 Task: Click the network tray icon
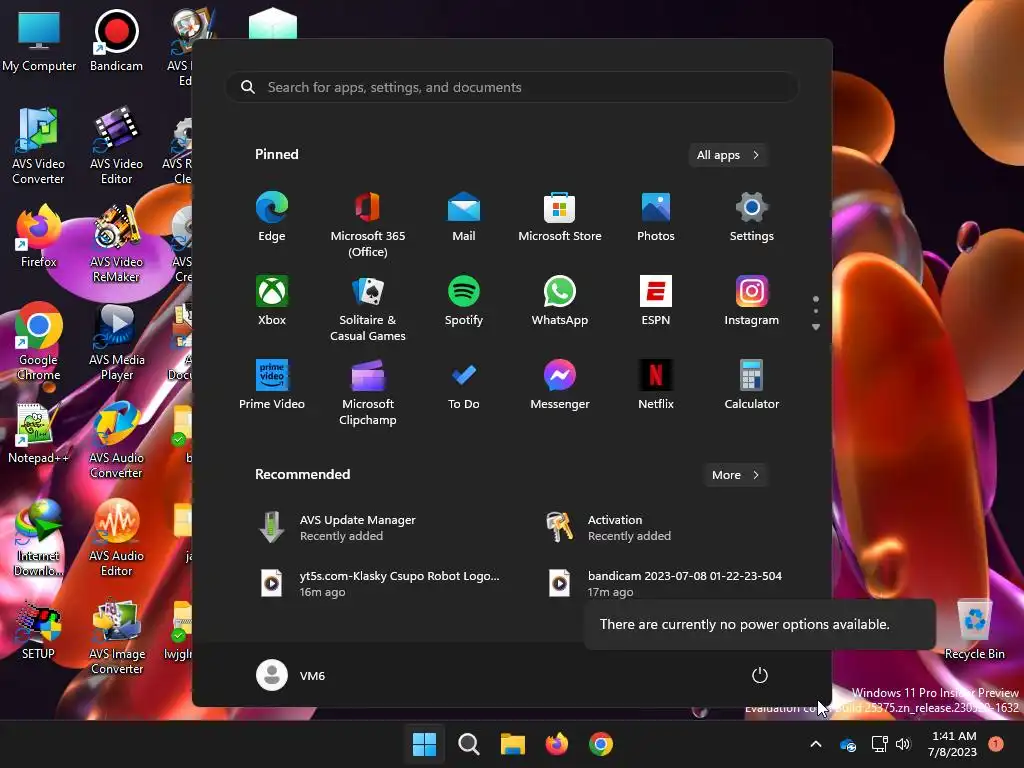tap(879, 744)
